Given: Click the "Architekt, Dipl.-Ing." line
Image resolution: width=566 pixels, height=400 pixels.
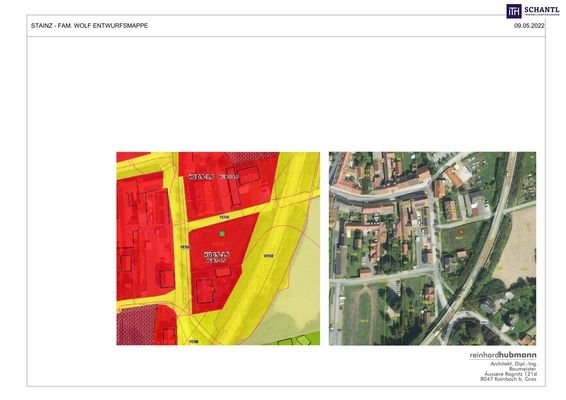Looking at the screenshot, I should [513, 364].
